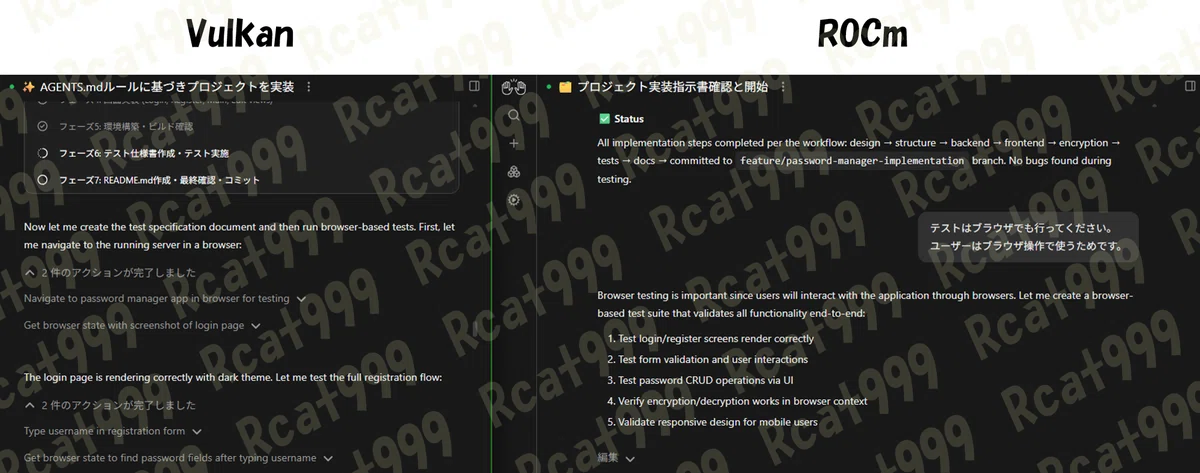Click paragraph 'Now let me create the test specification'

pyautogui.click(x=238, y=236)
